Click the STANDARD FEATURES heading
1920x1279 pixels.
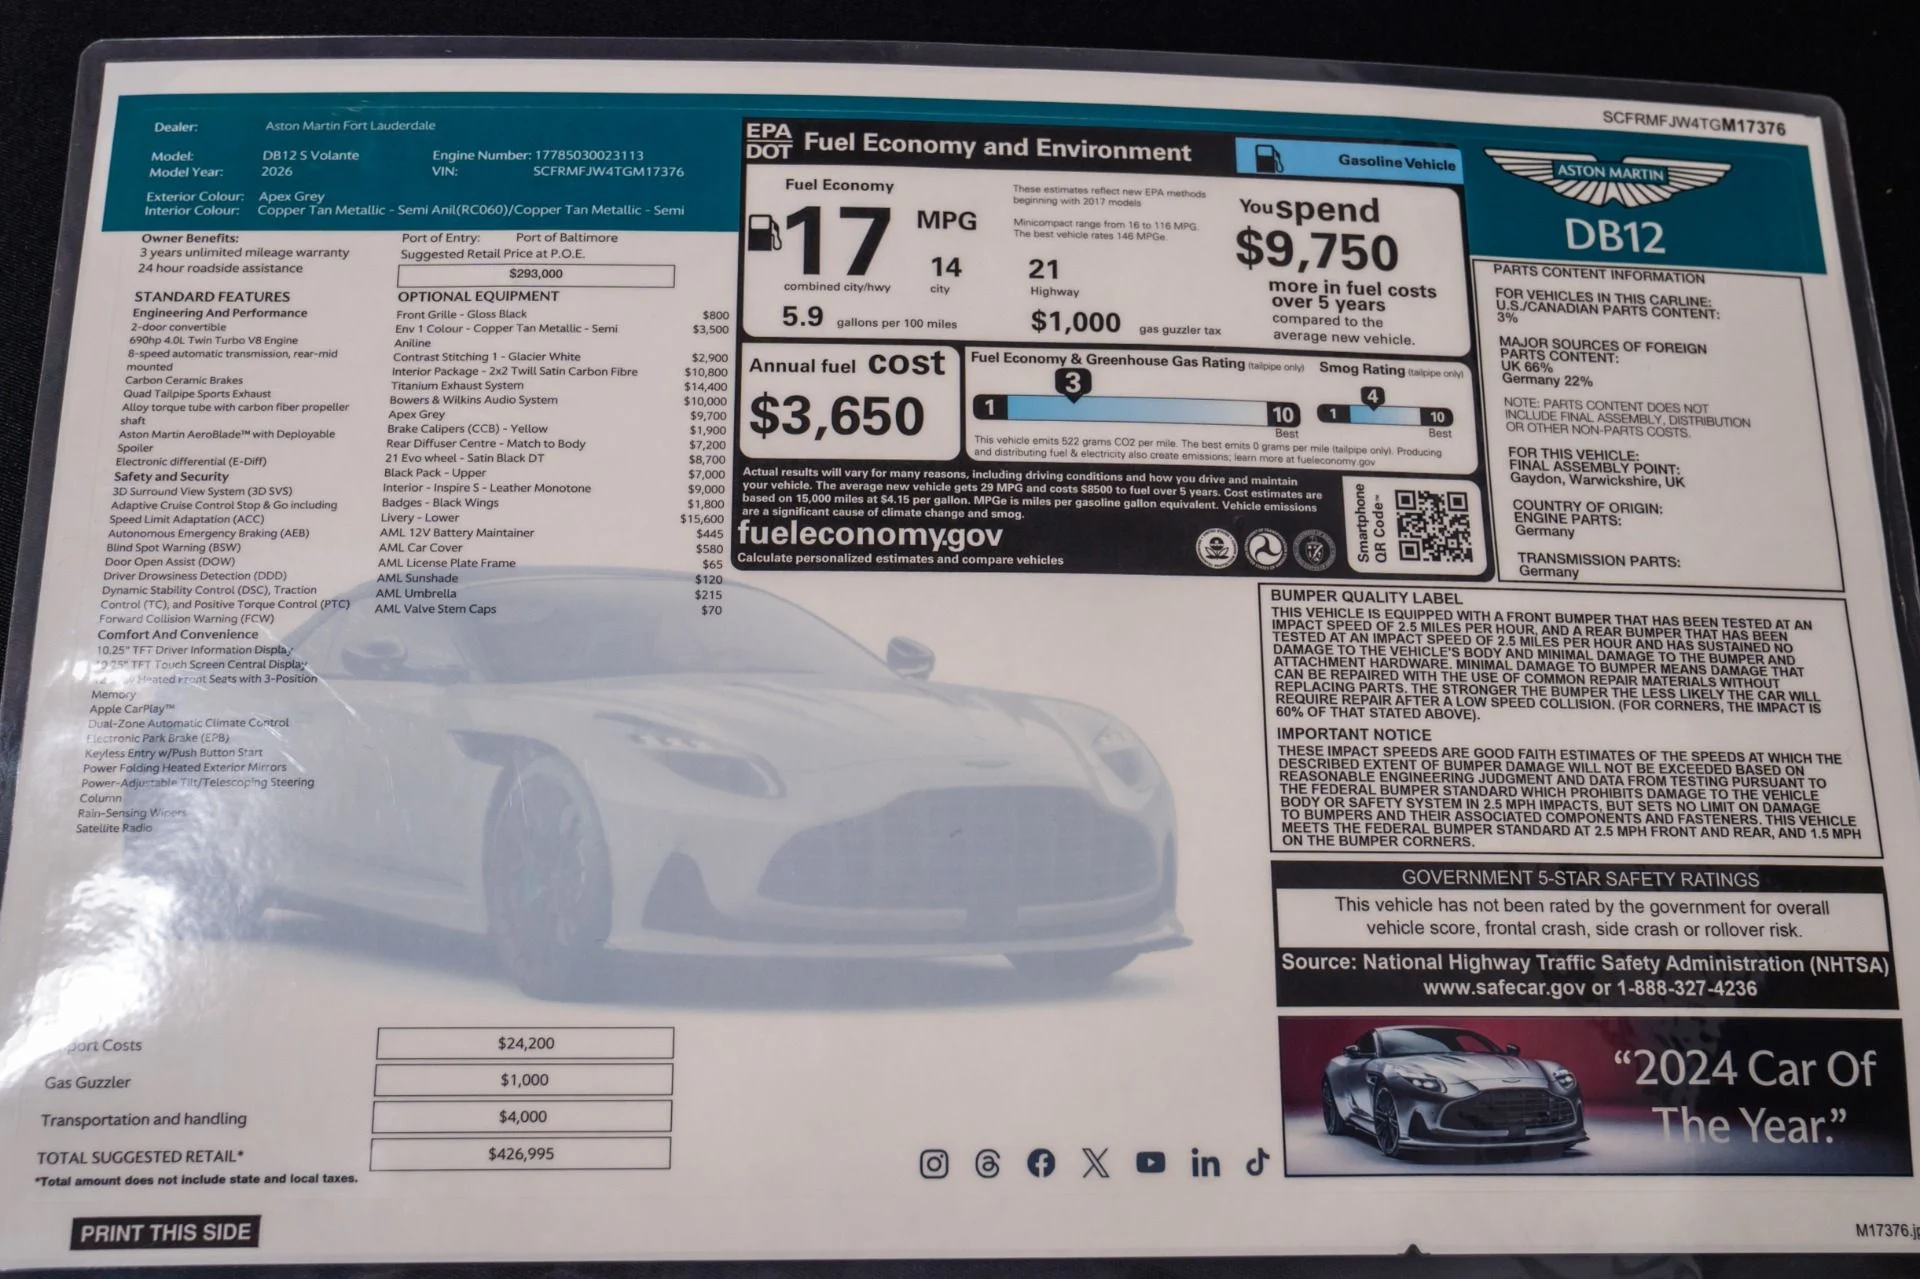(212, 297)
